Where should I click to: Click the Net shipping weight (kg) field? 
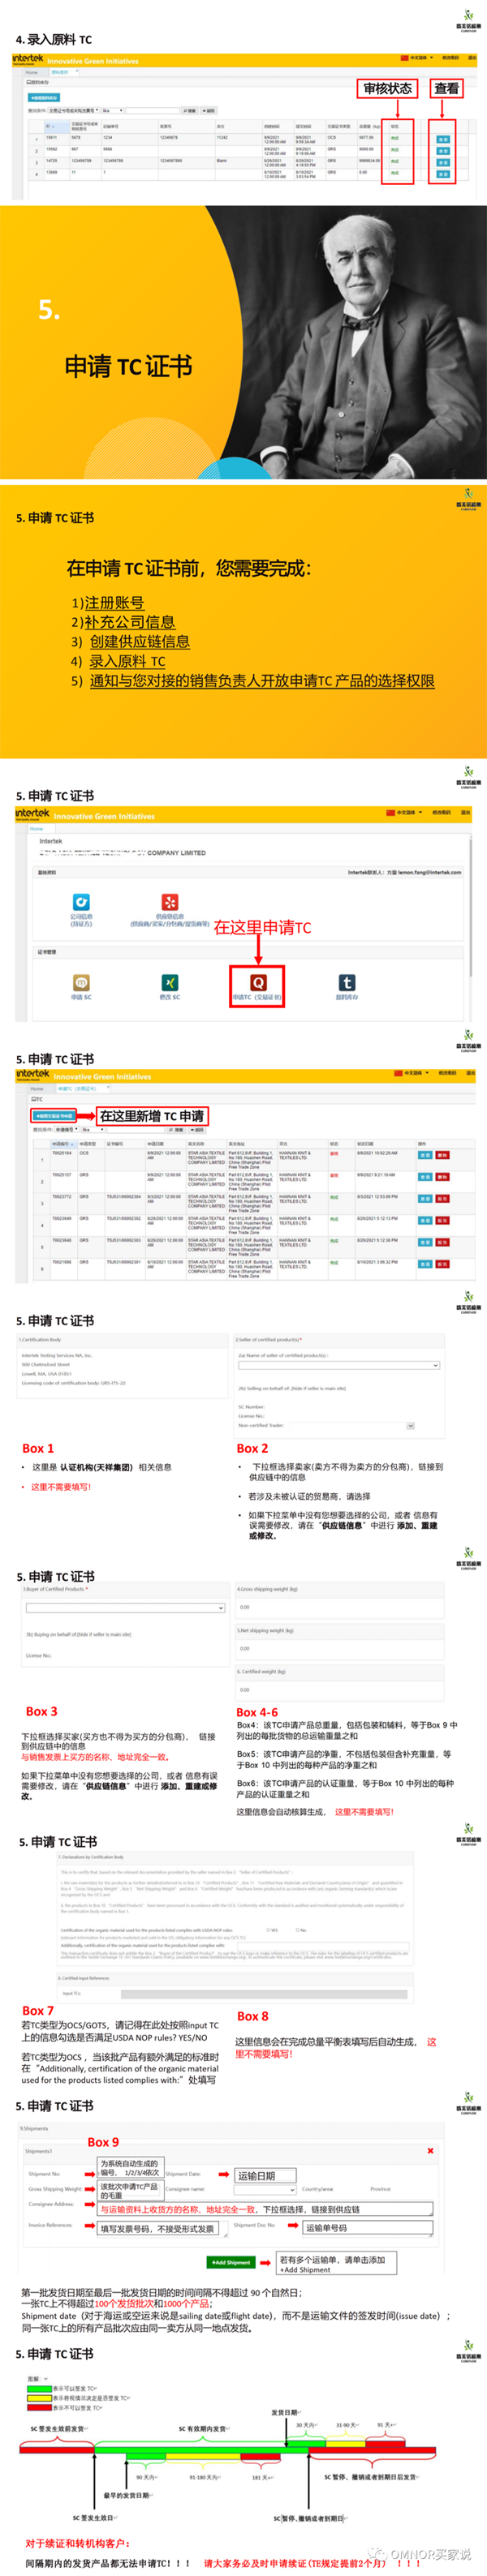339,1648
